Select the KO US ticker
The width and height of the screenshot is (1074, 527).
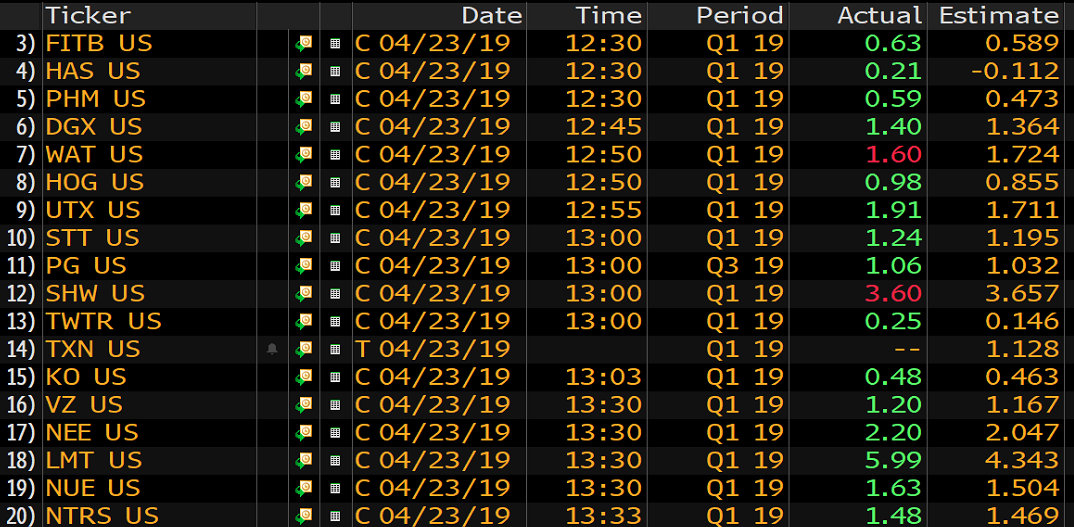click(86, 376)
